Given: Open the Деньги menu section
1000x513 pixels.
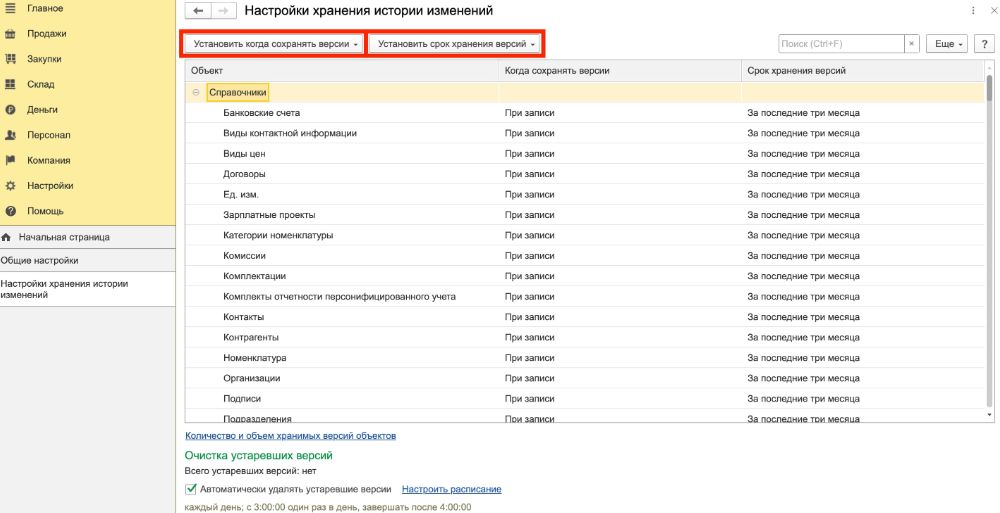Looking at the screenshot, I should point(42,110).
